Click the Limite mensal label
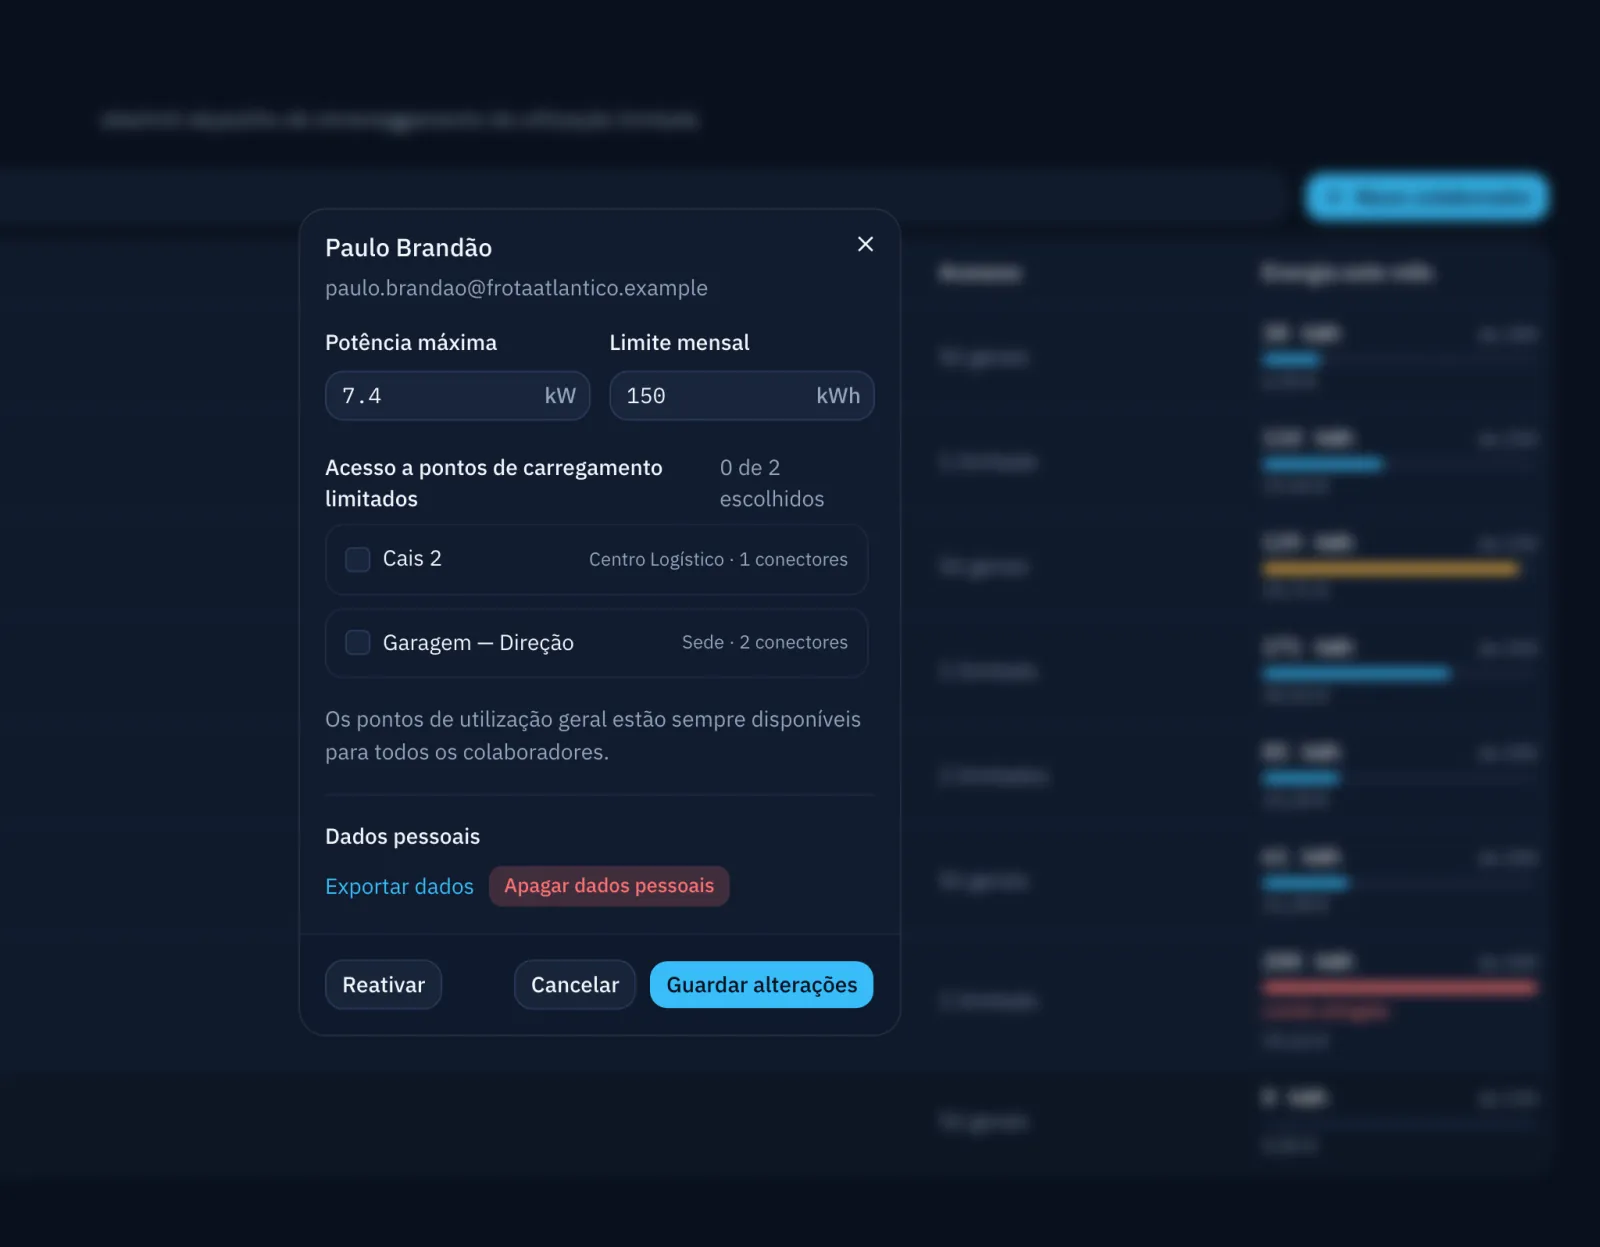 point(680,342)
